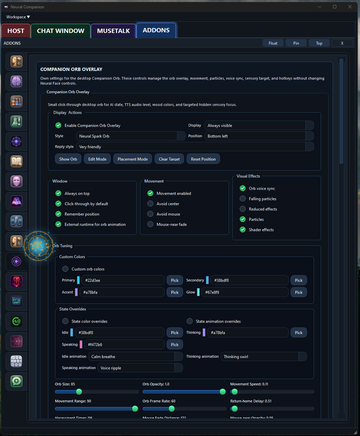
Task: Enable Custom orb colors
Action: coord(65,269)
